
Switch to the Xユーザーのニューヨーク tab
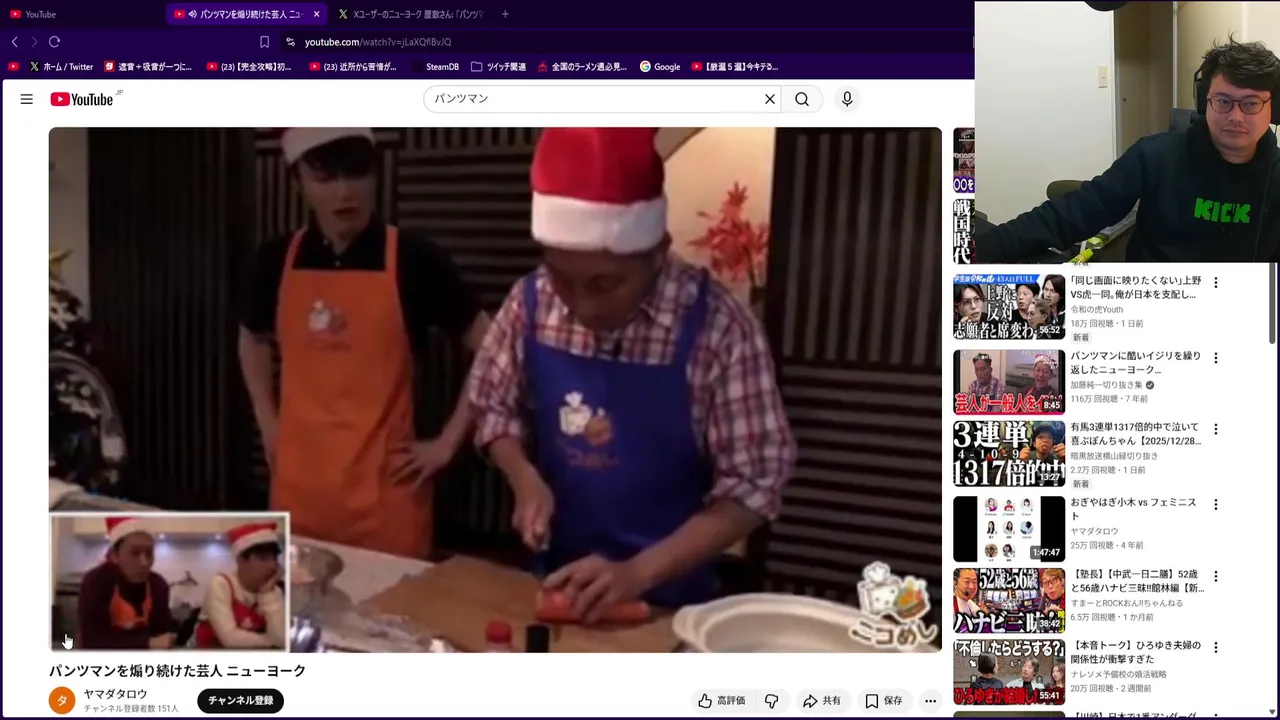pos(410,14)
